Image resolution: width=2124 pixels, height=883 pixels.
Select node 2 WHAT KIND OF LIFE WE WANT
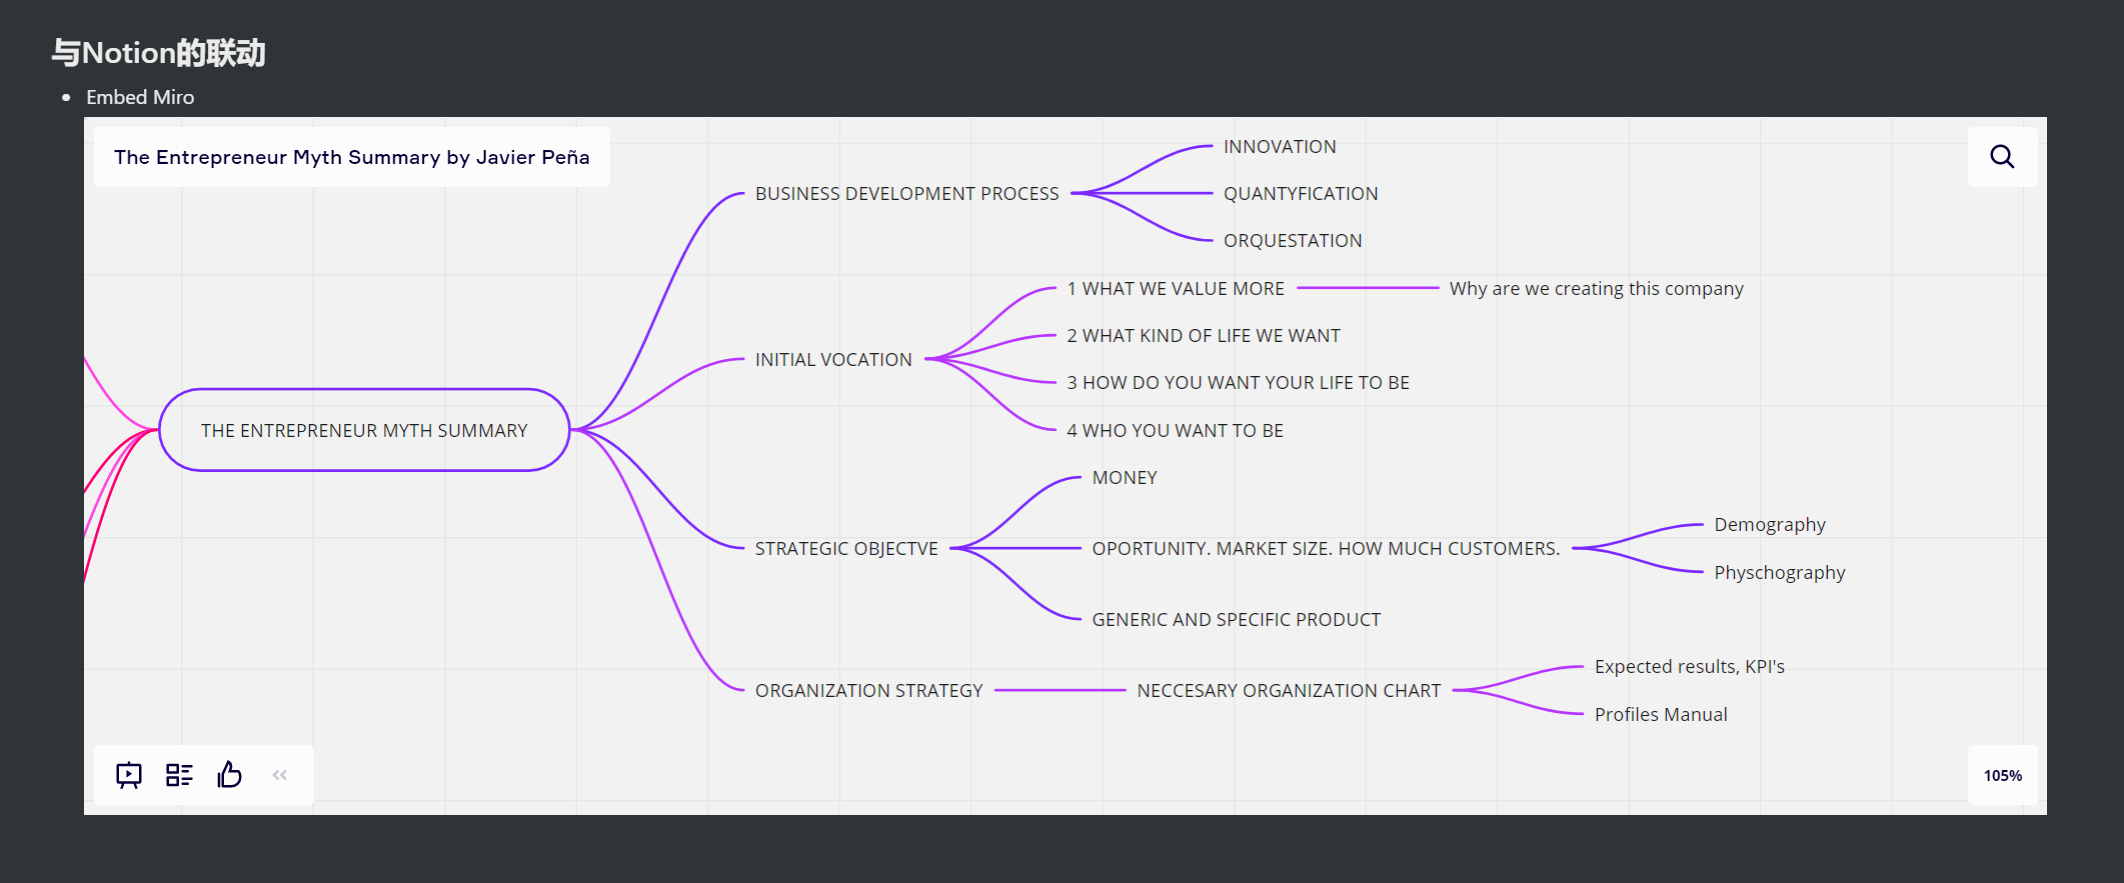(1204, 335)
